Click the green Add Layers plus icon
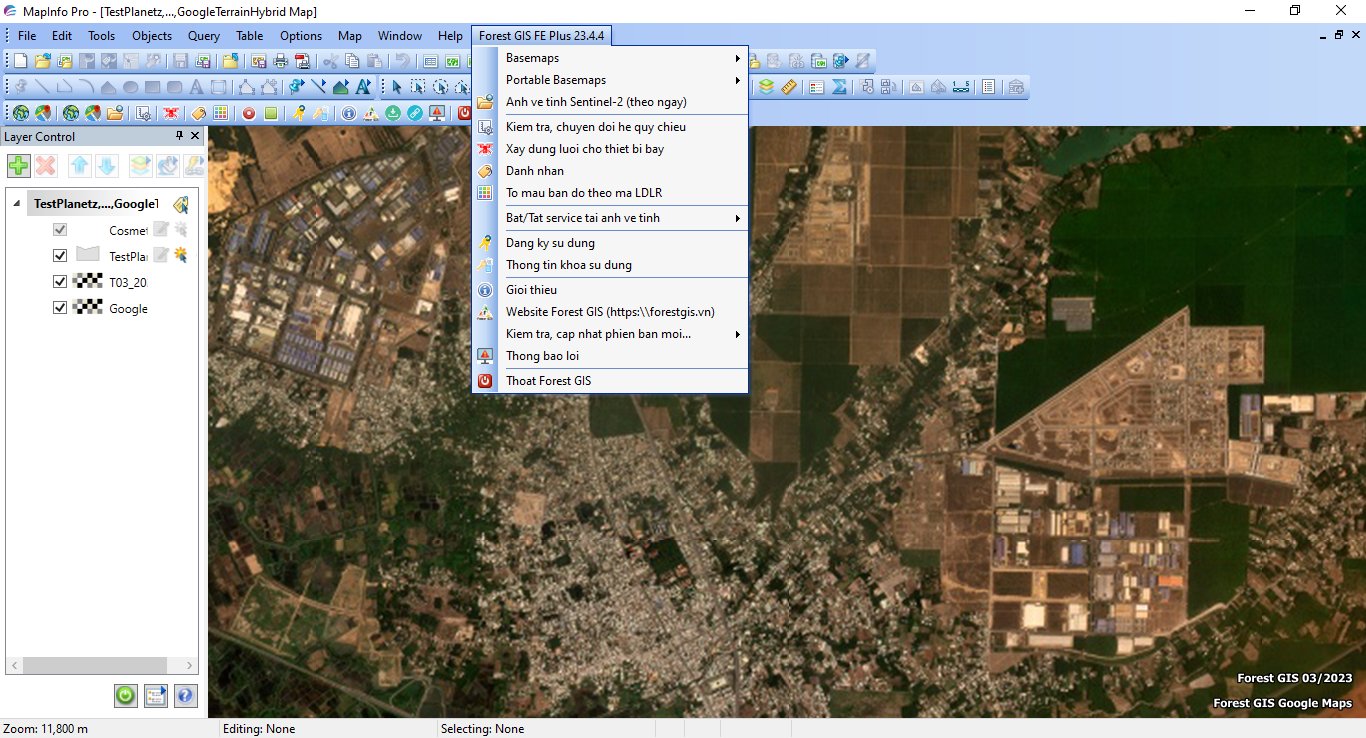The height and width of the screenshot is (738, 1366). (18, 166)
